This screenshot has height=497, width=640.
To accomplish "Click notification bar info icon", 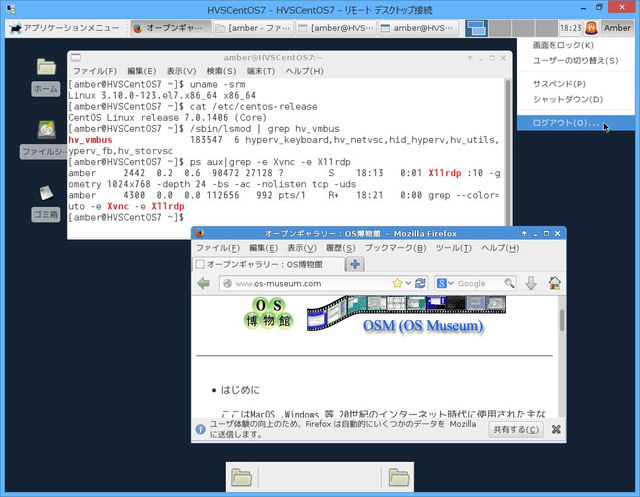I will point(200,429).
